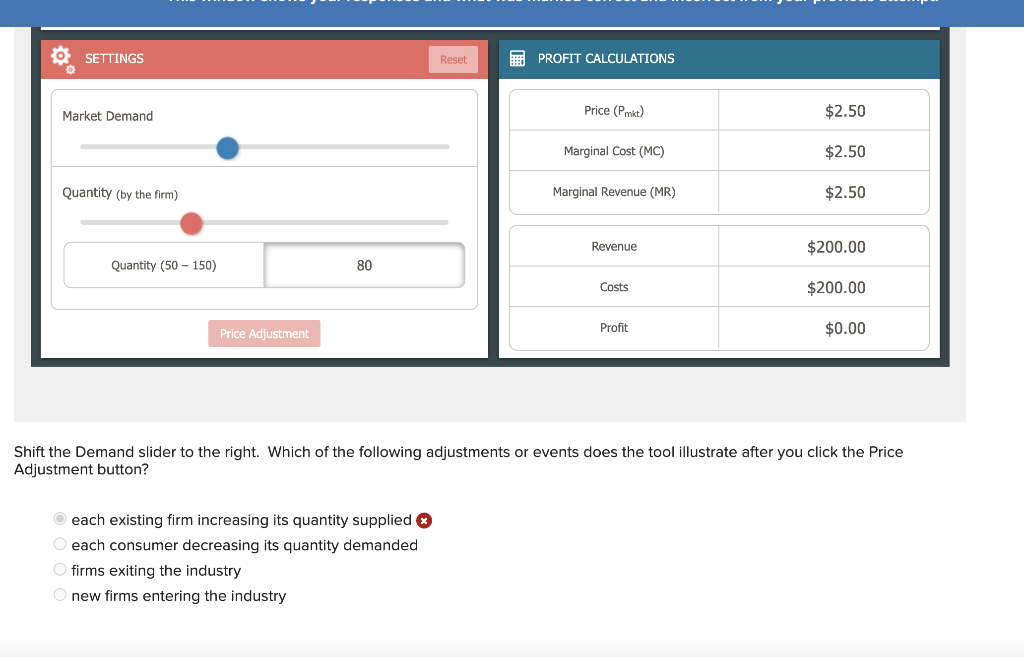This screenshot has width=1024, height=657.
Task: Click the Costs value $200.00
Action: point(836,287)
